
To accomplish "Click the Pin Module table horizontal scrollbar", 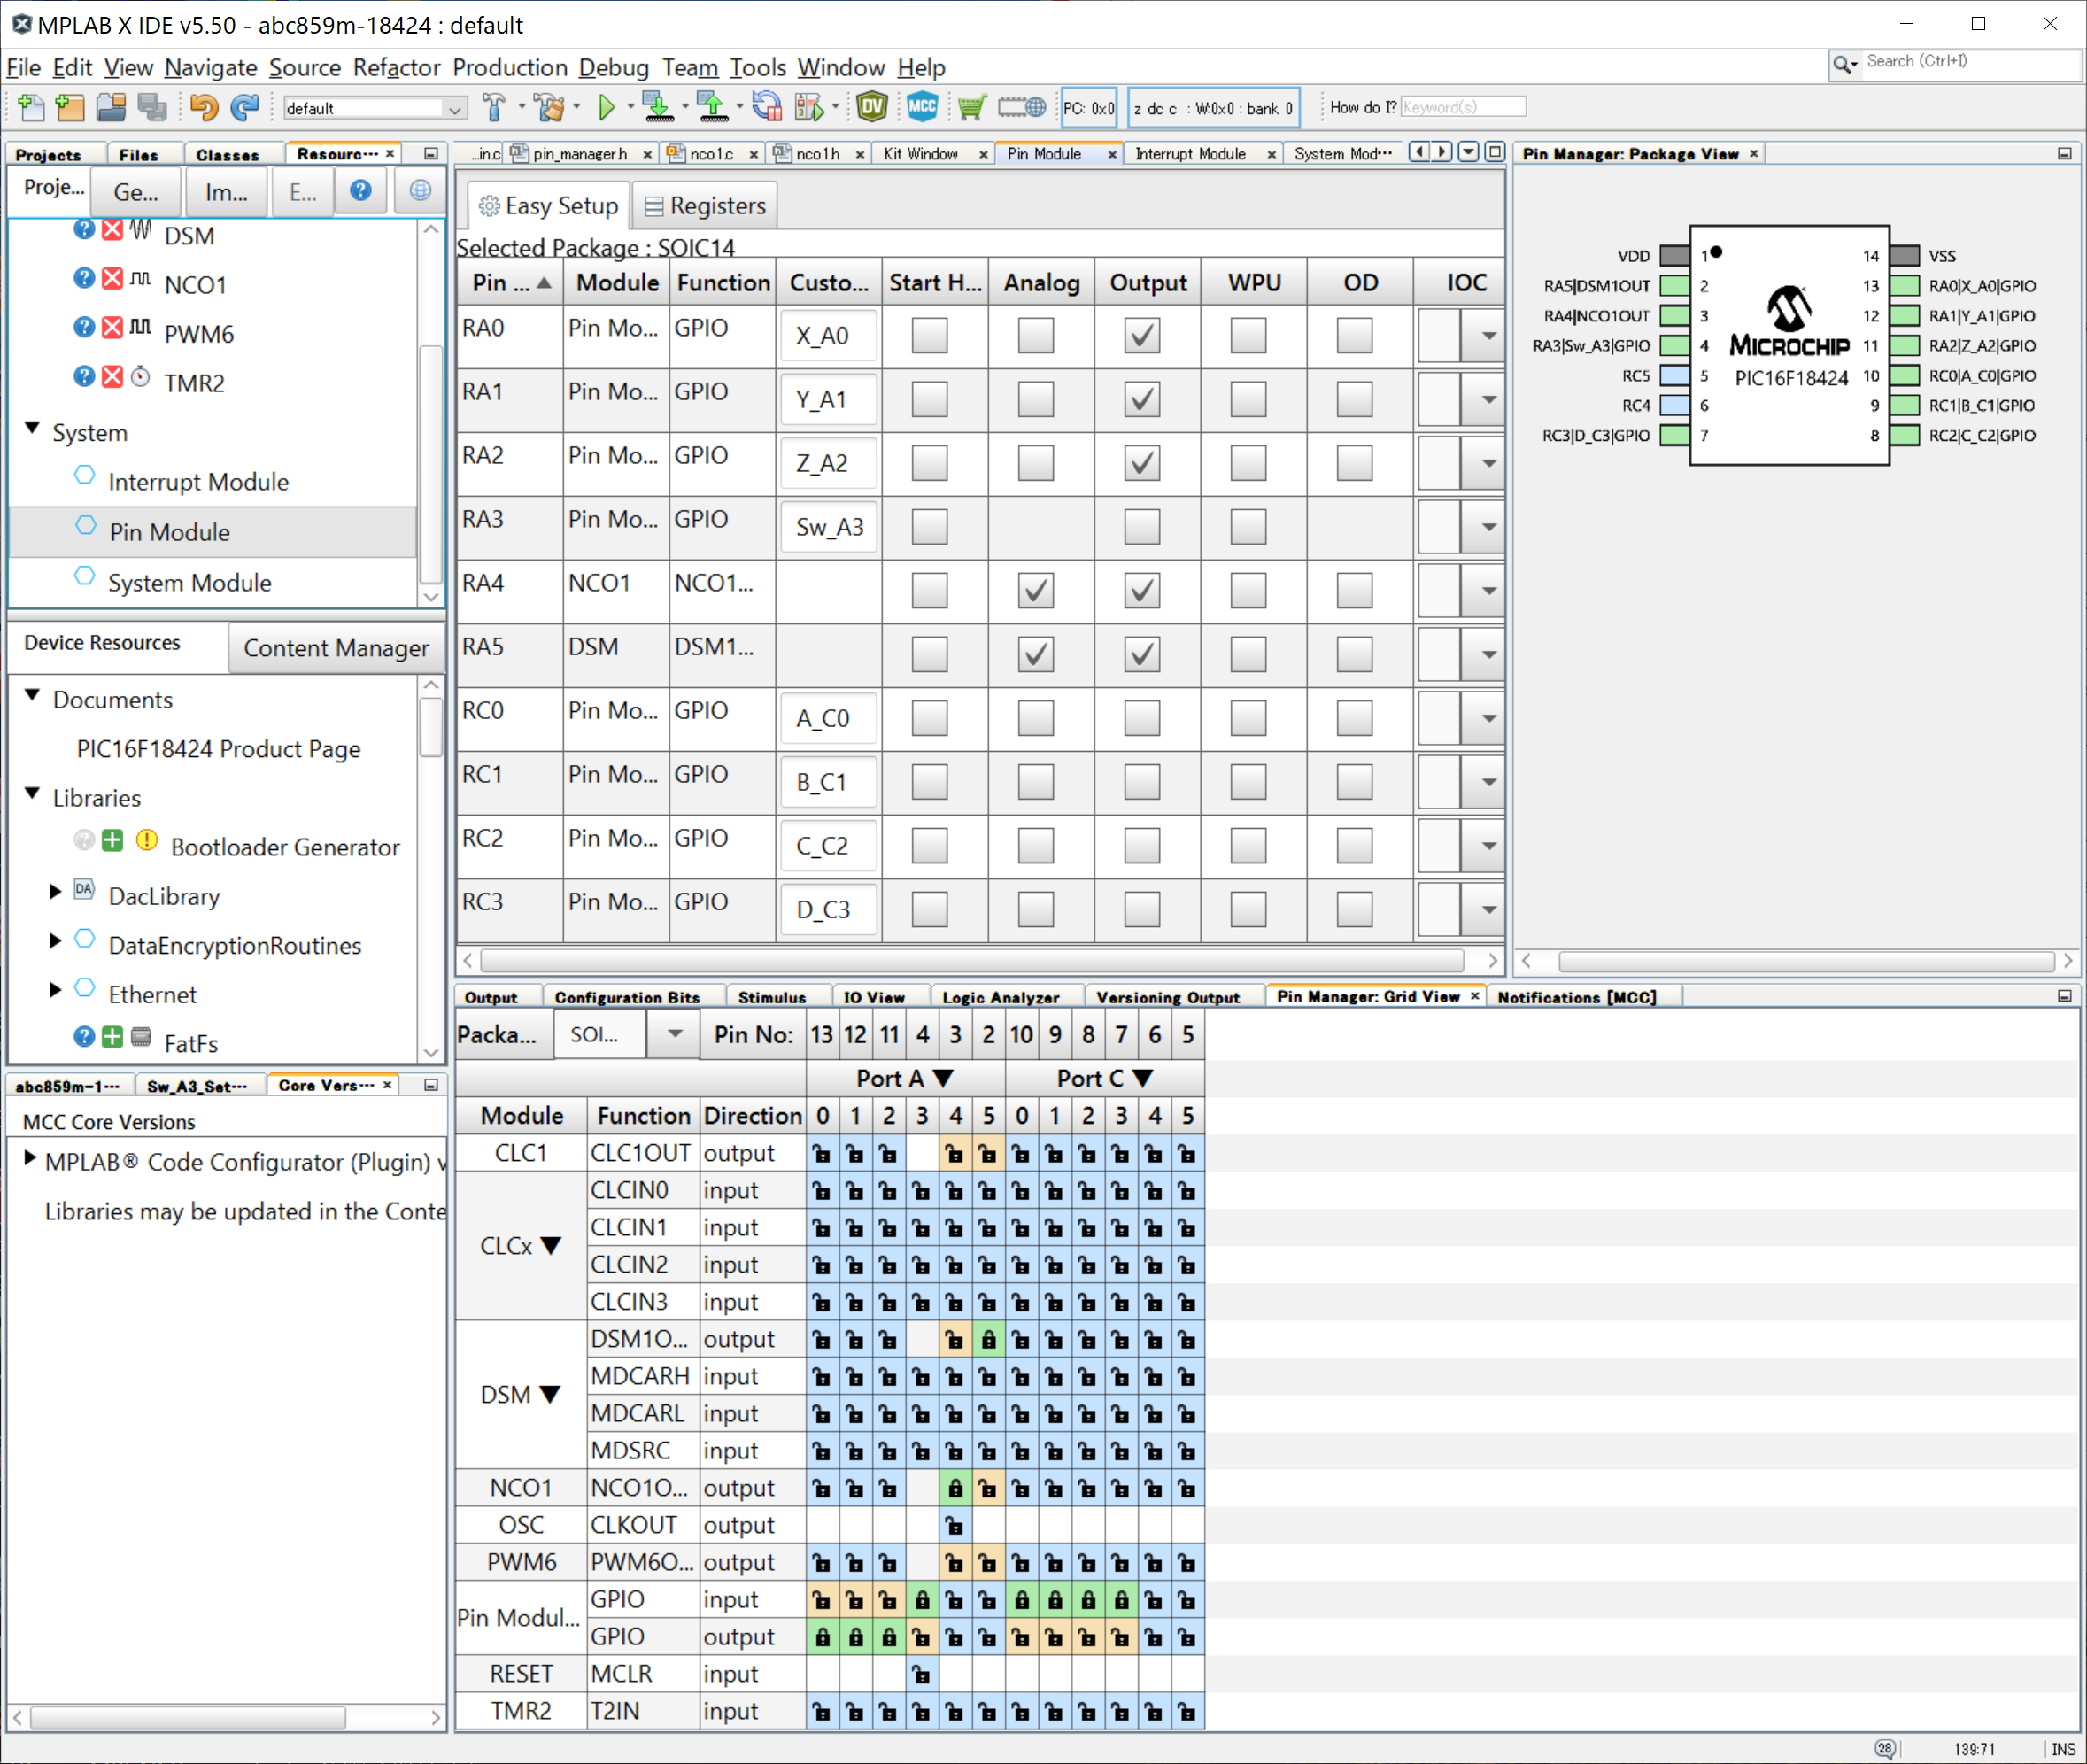I will pyautogui.click(x=972, y=961).
